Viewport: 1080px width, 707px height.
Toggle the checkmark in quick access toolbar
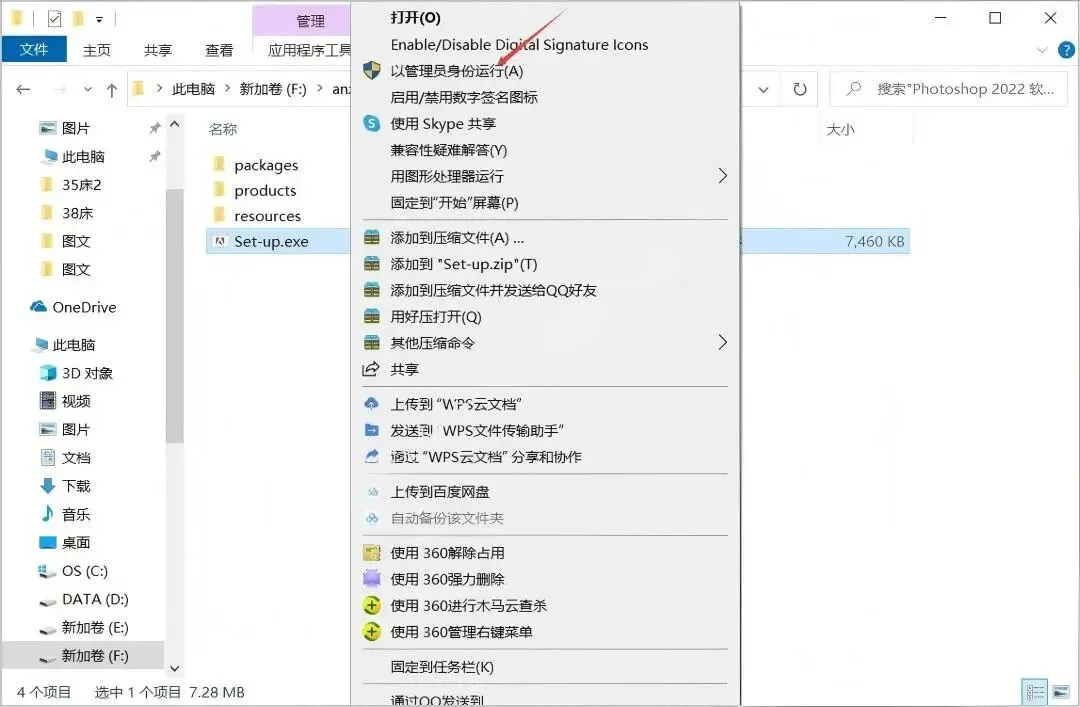(x=54, y=19)
